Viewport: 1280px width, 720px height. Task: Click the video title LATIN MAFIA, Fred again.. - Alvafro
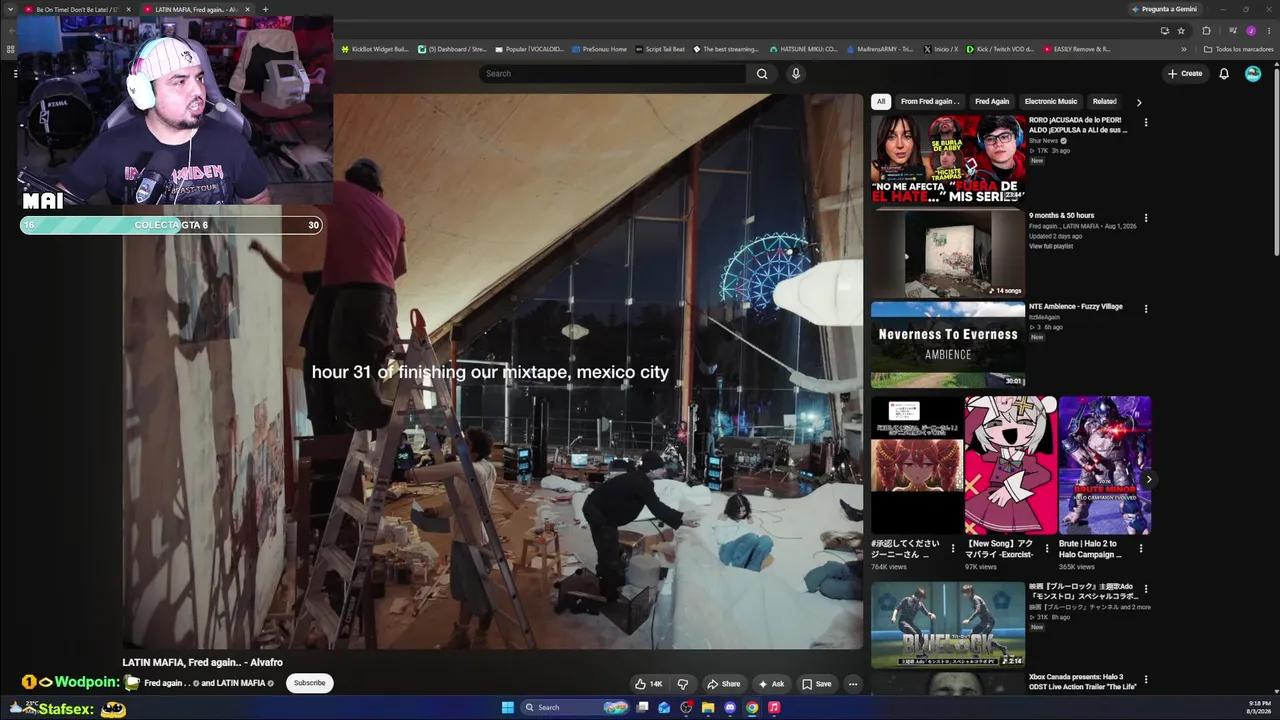coord(202,662)
